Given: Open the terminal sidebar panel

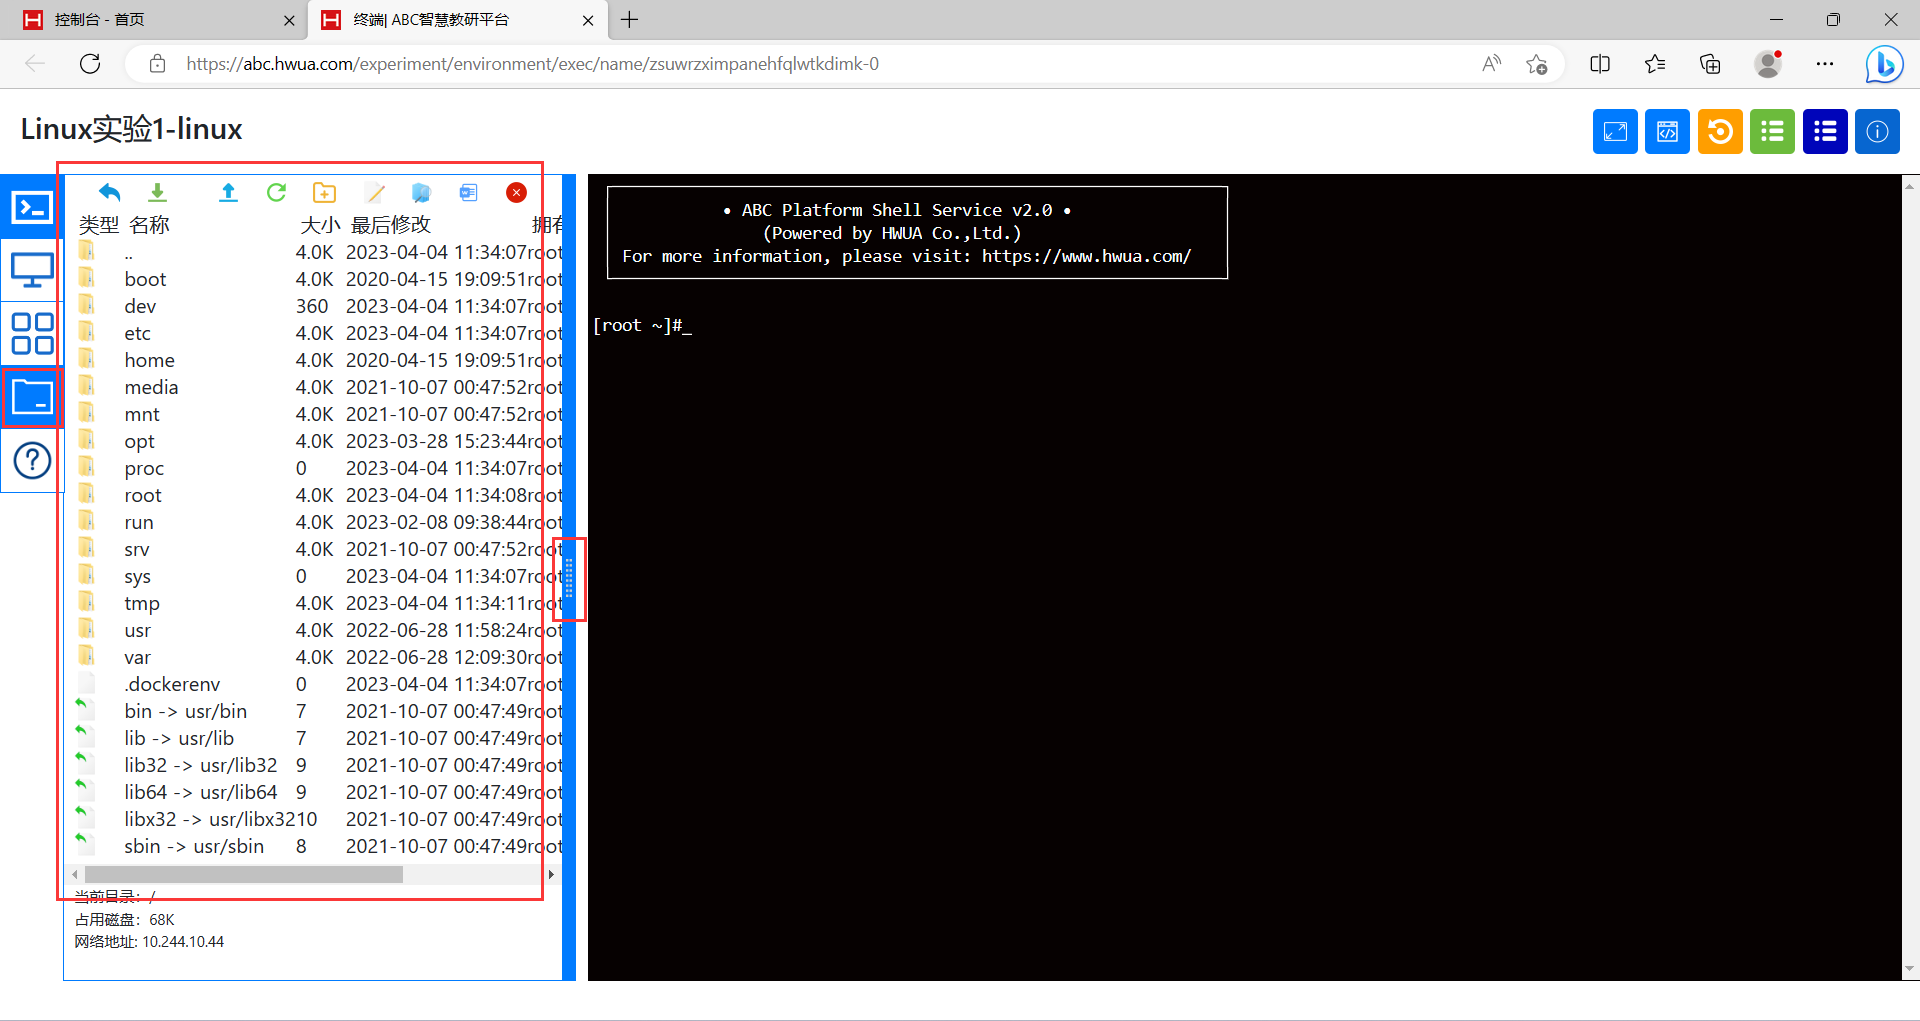Looking at the screenshot, I should (x=32, y=207).
